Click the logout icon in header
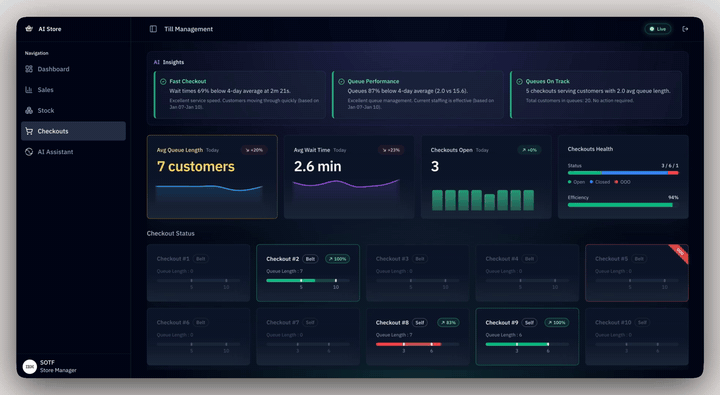The height and width of the screenshot is (395, 720). pyautogui.click(x=685, y=29)
